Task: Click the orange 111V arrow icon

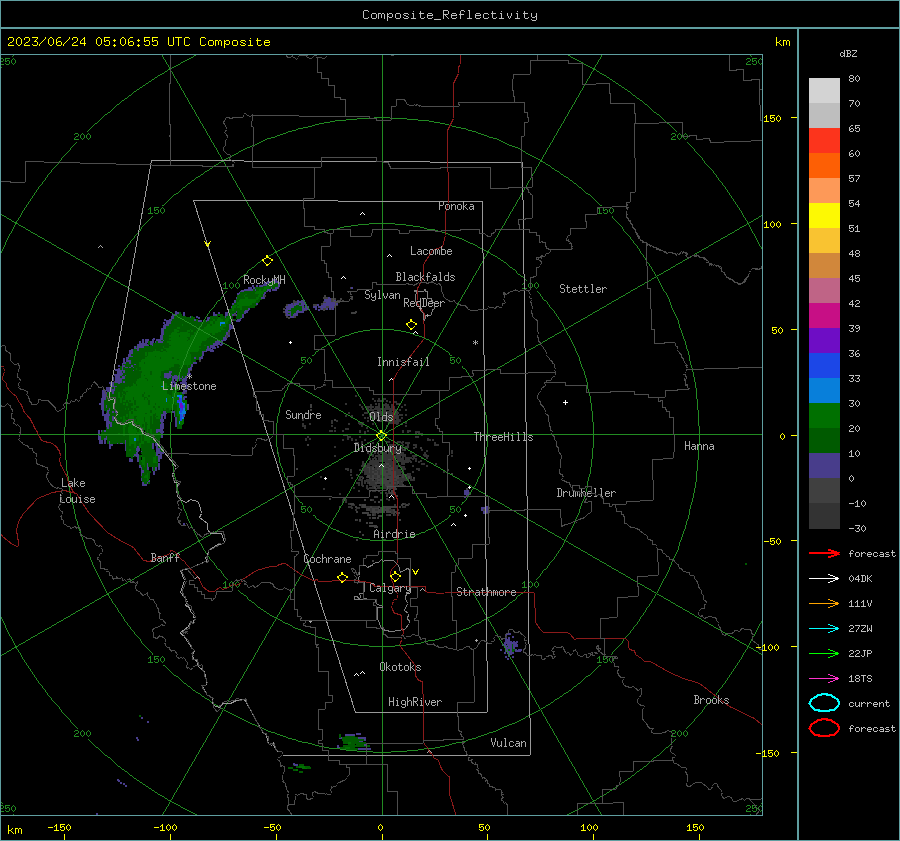Action: pos(824,603)
